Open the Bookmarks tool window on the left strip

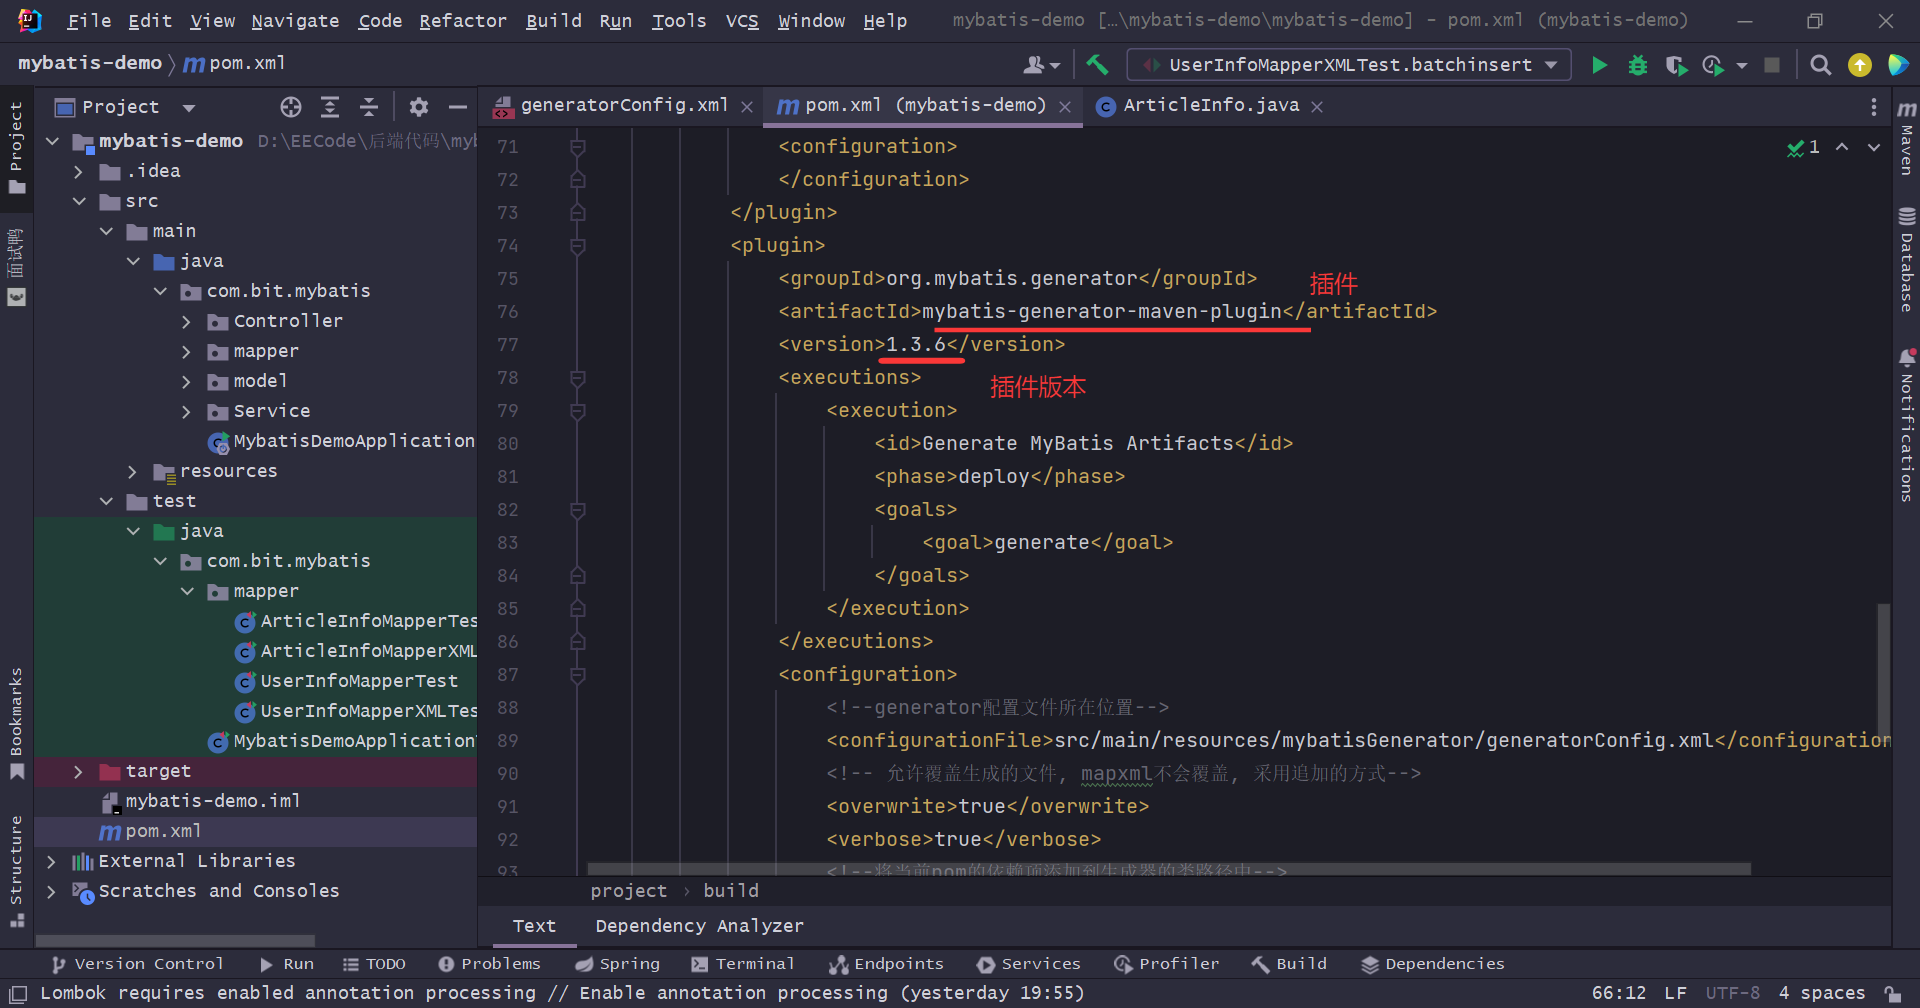[16, 722]
